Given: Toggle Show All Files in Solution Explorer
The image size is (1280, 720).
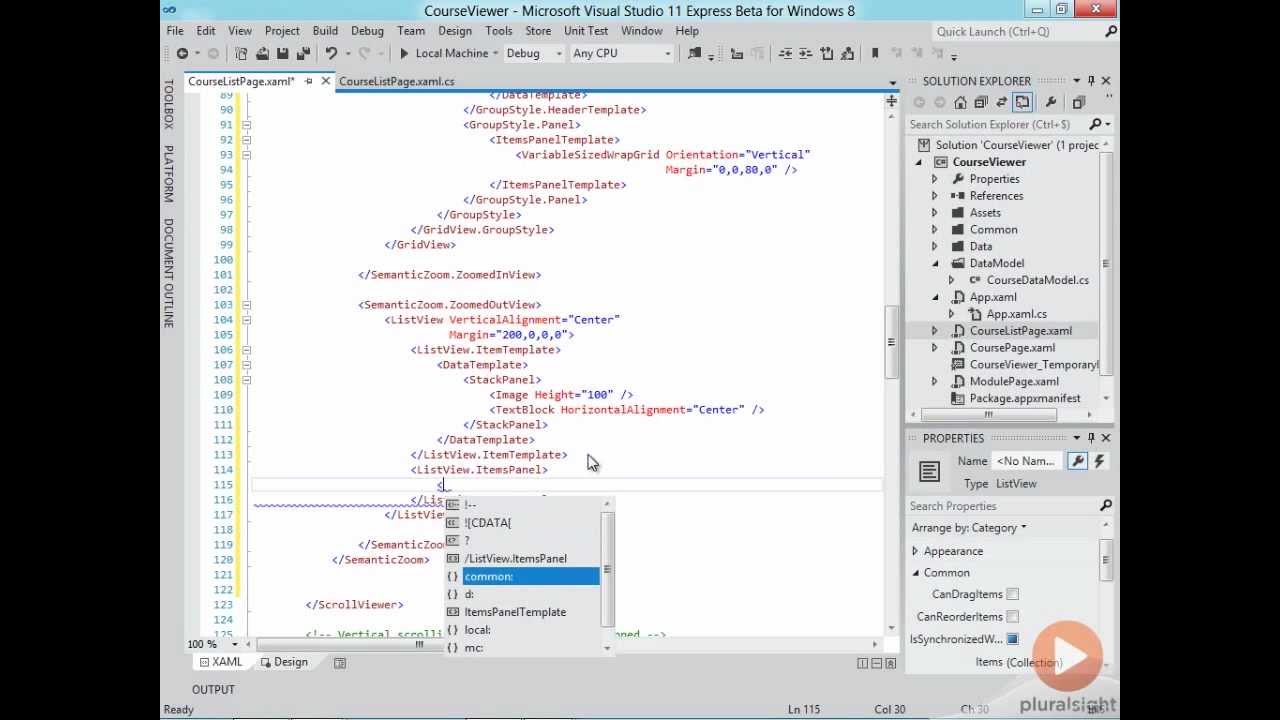Looking at the screenshot, I should pyautogui.click(x=1021, y=102).
